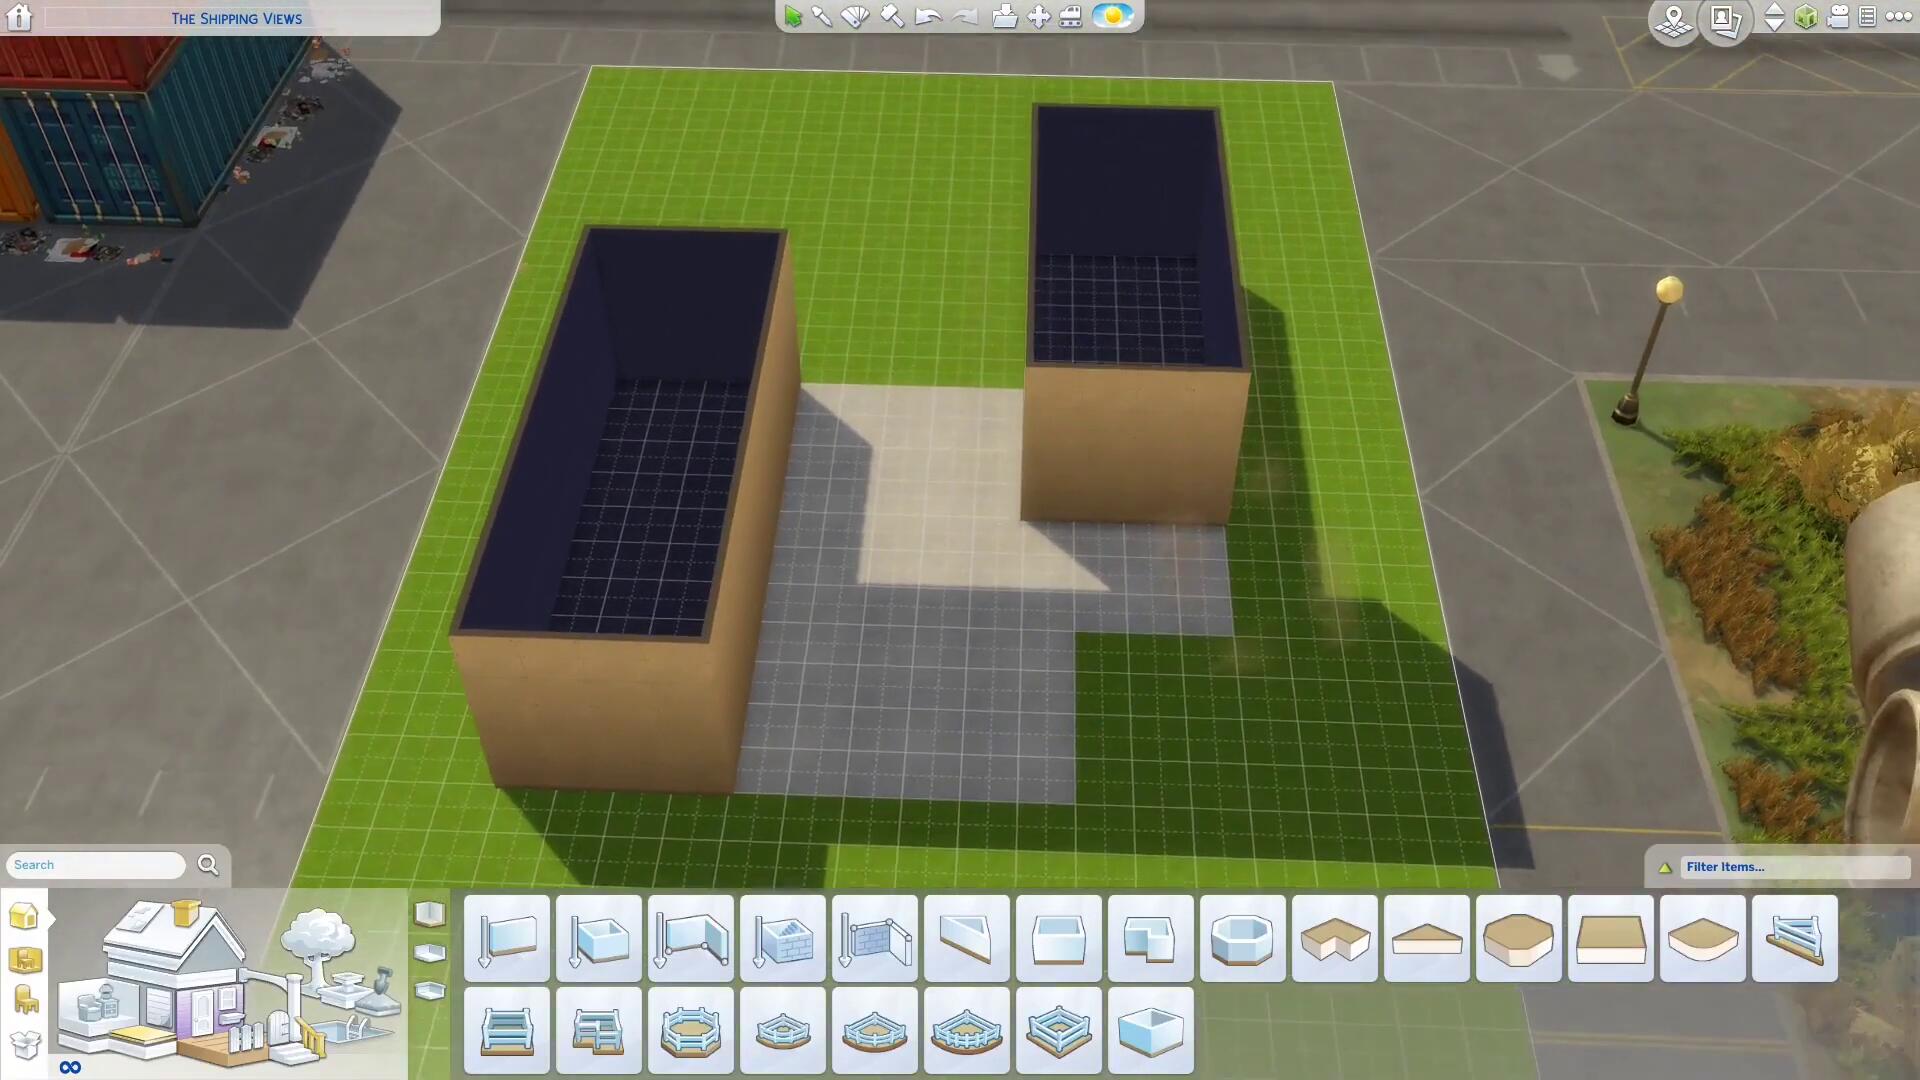Switch to objects by room tab
The height and width of the screenshot is (1080, 1920).
coord(25,960)
